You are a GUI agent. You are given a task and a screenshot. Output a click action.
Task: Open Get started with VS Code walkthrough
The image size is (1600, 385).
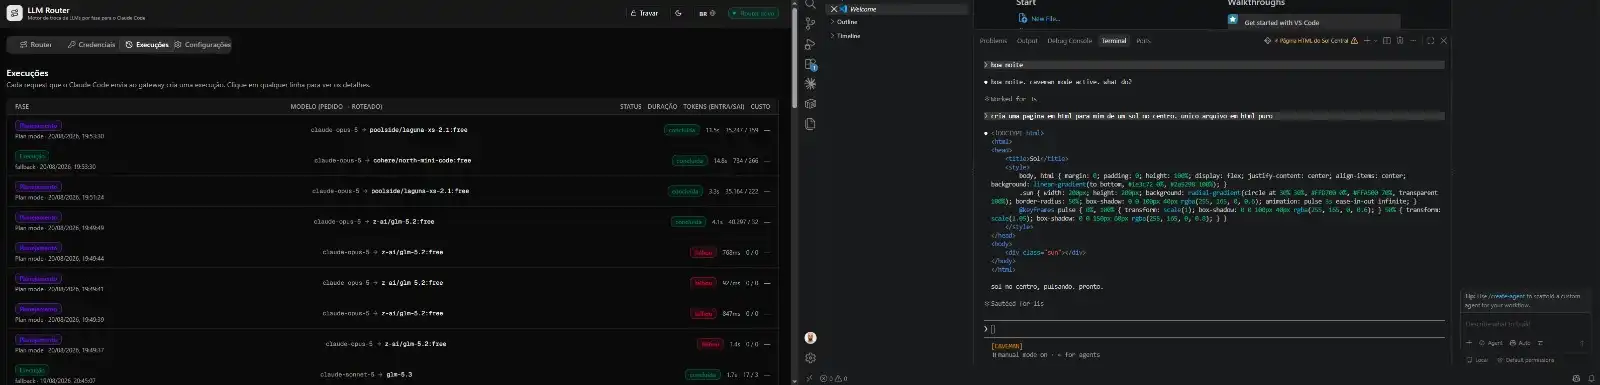click(1313, 21)
